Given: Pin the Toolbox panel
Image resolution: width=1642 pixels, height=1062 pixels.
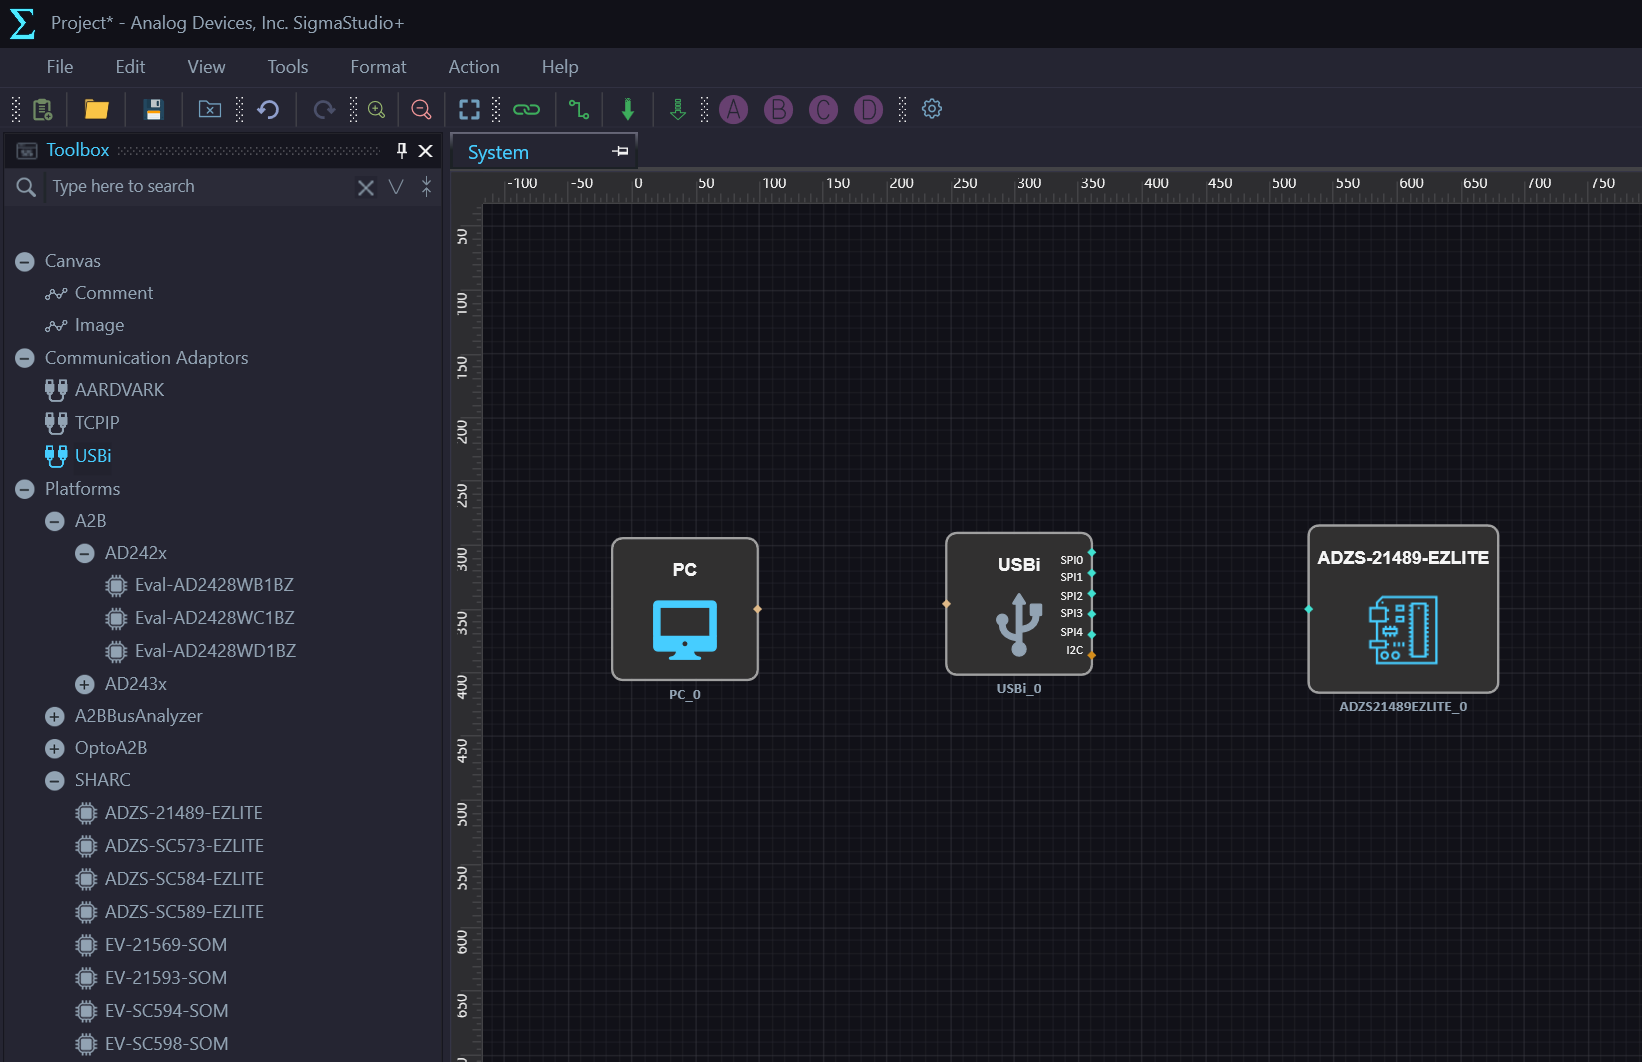Looking at the screenshot, I should pos(402,150).
